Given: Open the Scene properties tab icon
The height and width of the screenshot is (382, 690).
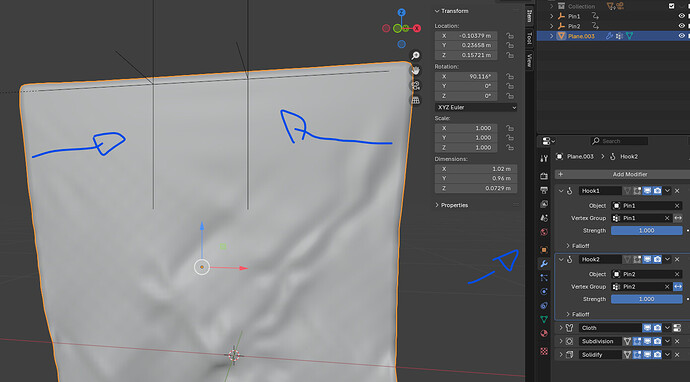Looking at the screenshot, I should pyautogui.click(x=544, y=218).
